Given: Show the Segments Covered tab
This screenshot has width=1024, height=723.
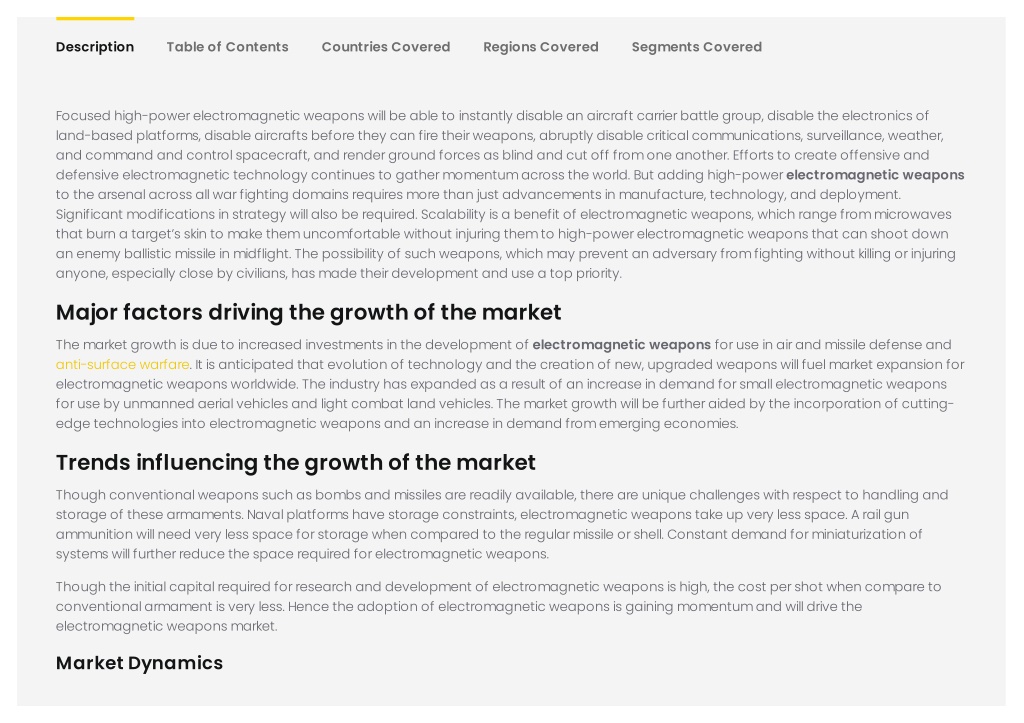Looking at the screenshot, I should click(x=696, y=47).
